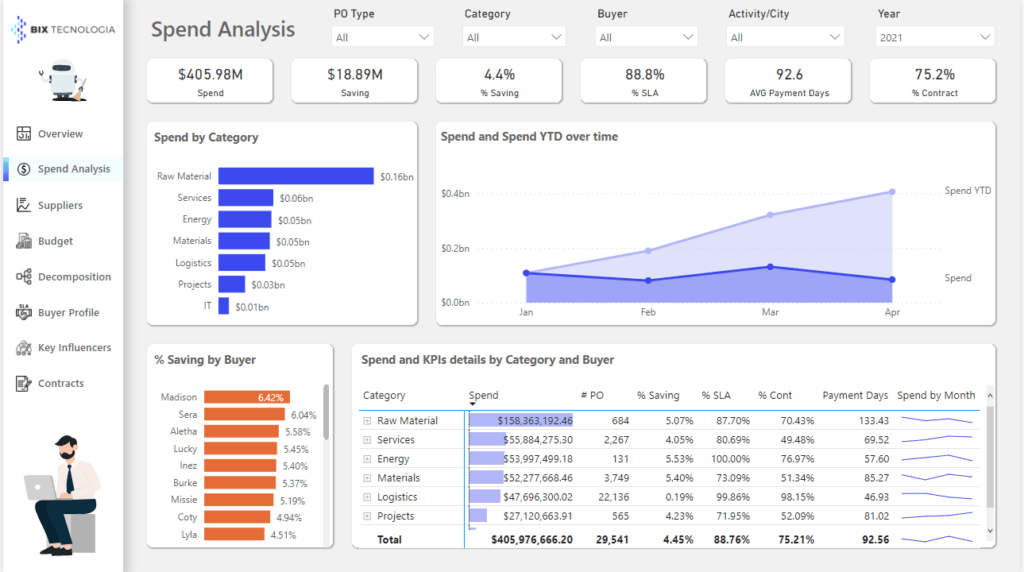Click the Spend Analysis dollar icon
The width and height of the screenshot is (1024, 572).
tap(23, 169)
